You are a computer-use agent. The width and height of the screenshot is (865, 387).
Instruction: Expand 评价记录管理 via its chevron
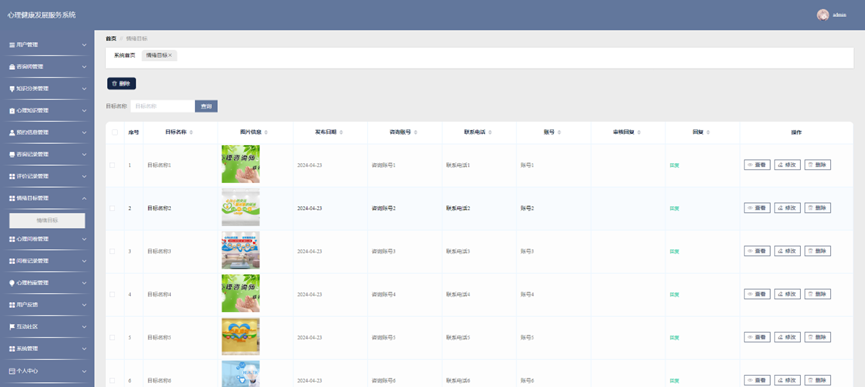coord(84,176)
